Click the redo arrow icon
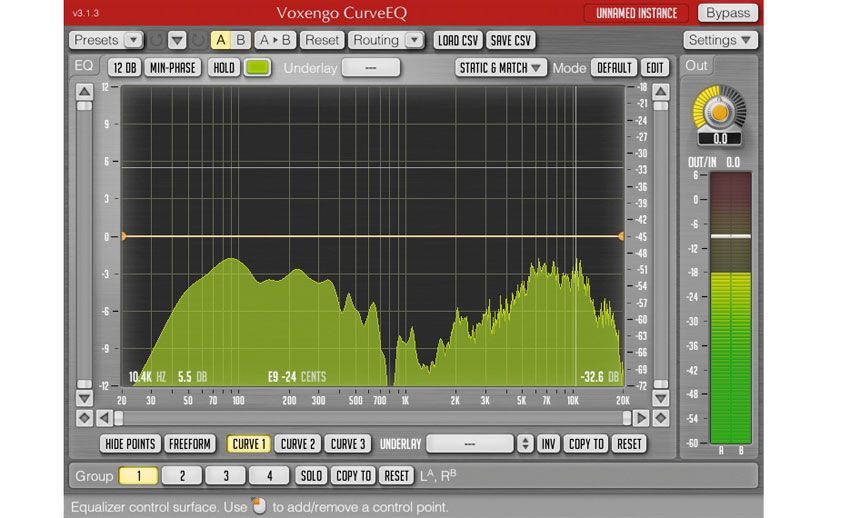This screenshot has height=518, width=850. click(198, 40)
